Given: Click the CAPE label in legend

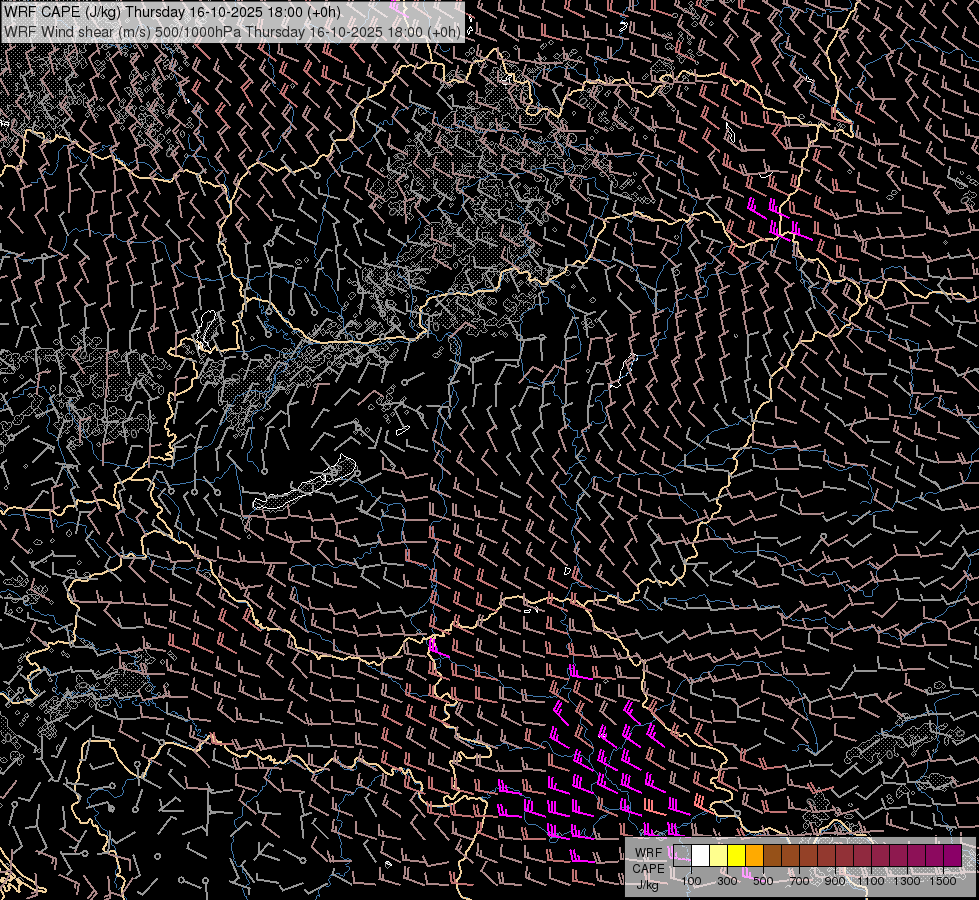Looking at the screenshot, I should [x=648, y=869].
